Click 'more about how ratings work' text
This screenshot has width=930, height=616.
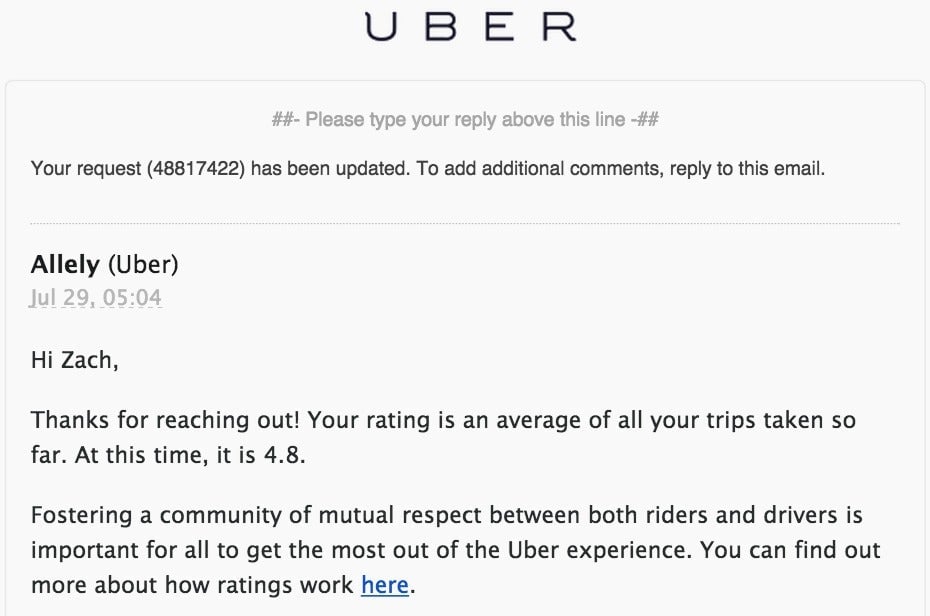(x=192, y=585)
